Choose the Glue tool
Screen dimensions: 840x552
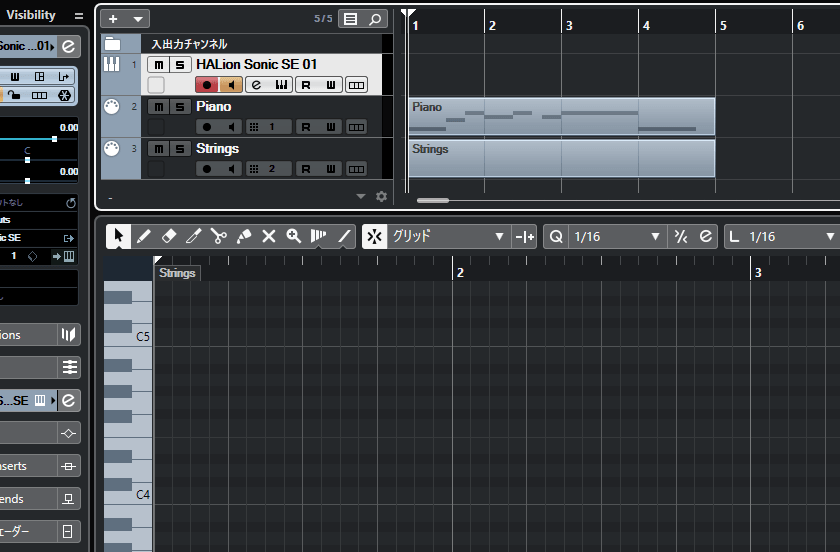tap(244, 236)
